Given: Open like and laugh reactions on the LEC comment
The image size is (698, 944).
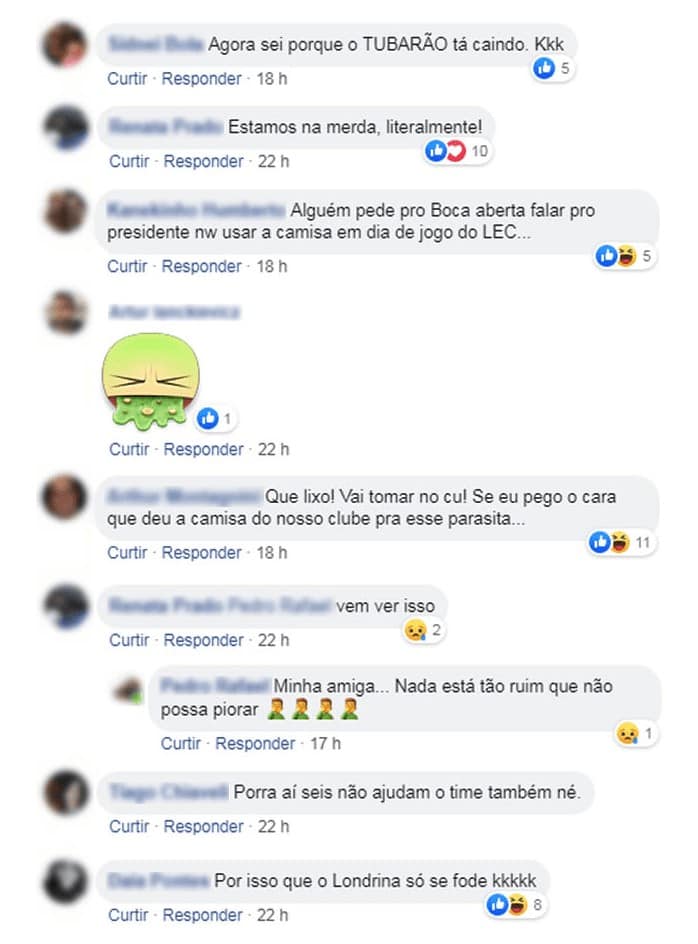Looking at the screenshot, I should coord(624,256).
